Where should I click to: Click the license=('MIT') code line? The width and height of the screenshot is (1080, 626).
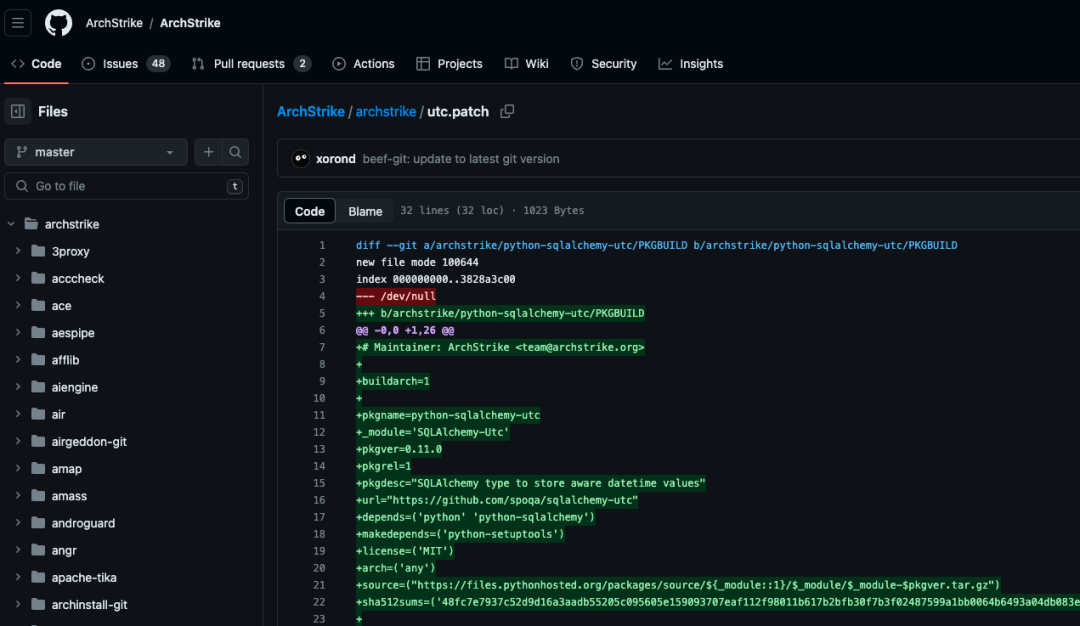[405, 551]
